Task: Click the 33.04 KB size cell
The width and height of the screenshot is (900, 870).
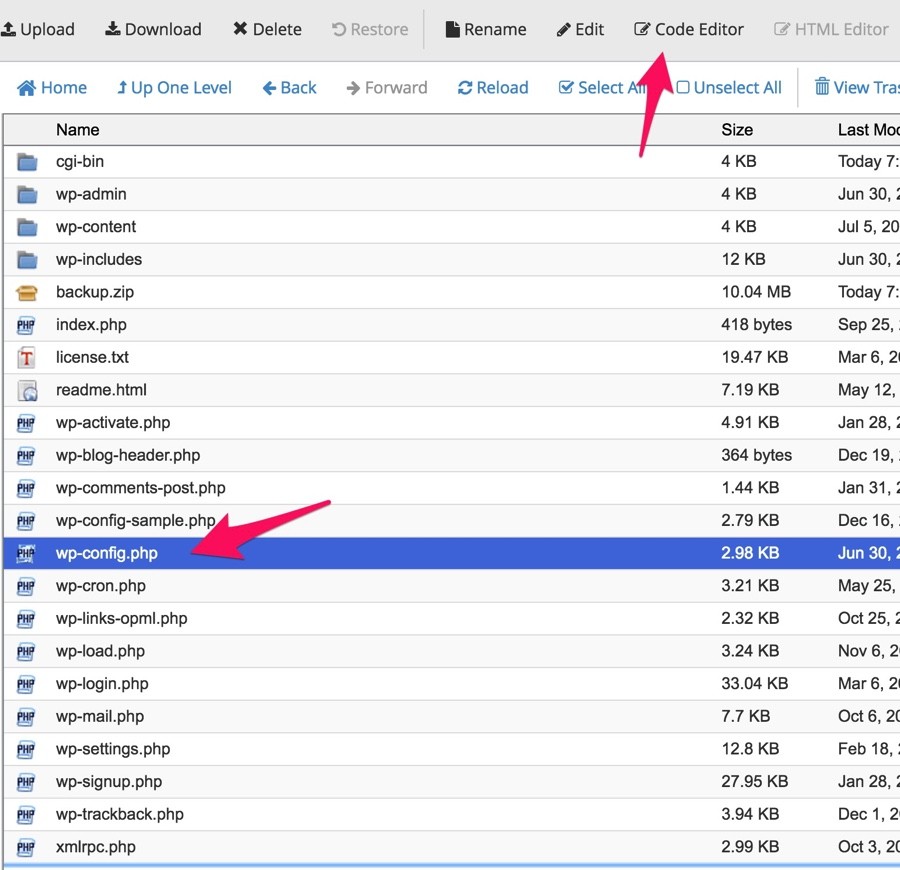Action: coord(755,684)
